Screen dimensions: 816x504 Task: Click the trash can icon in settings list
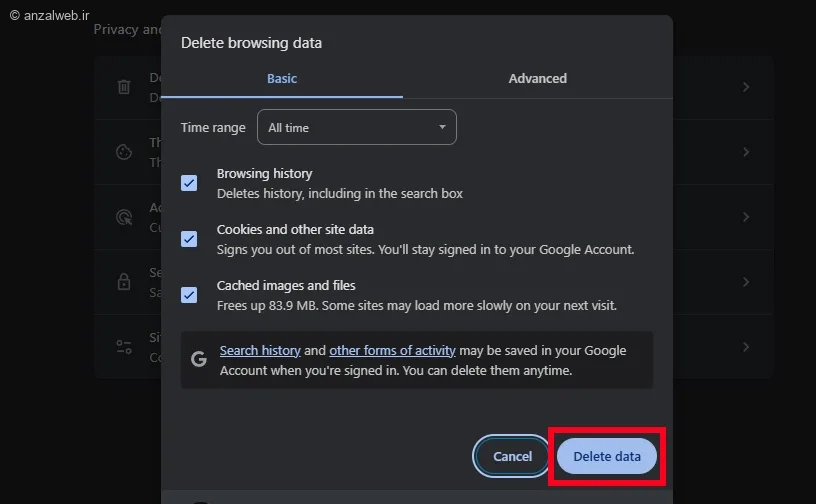tap(124, 87)
